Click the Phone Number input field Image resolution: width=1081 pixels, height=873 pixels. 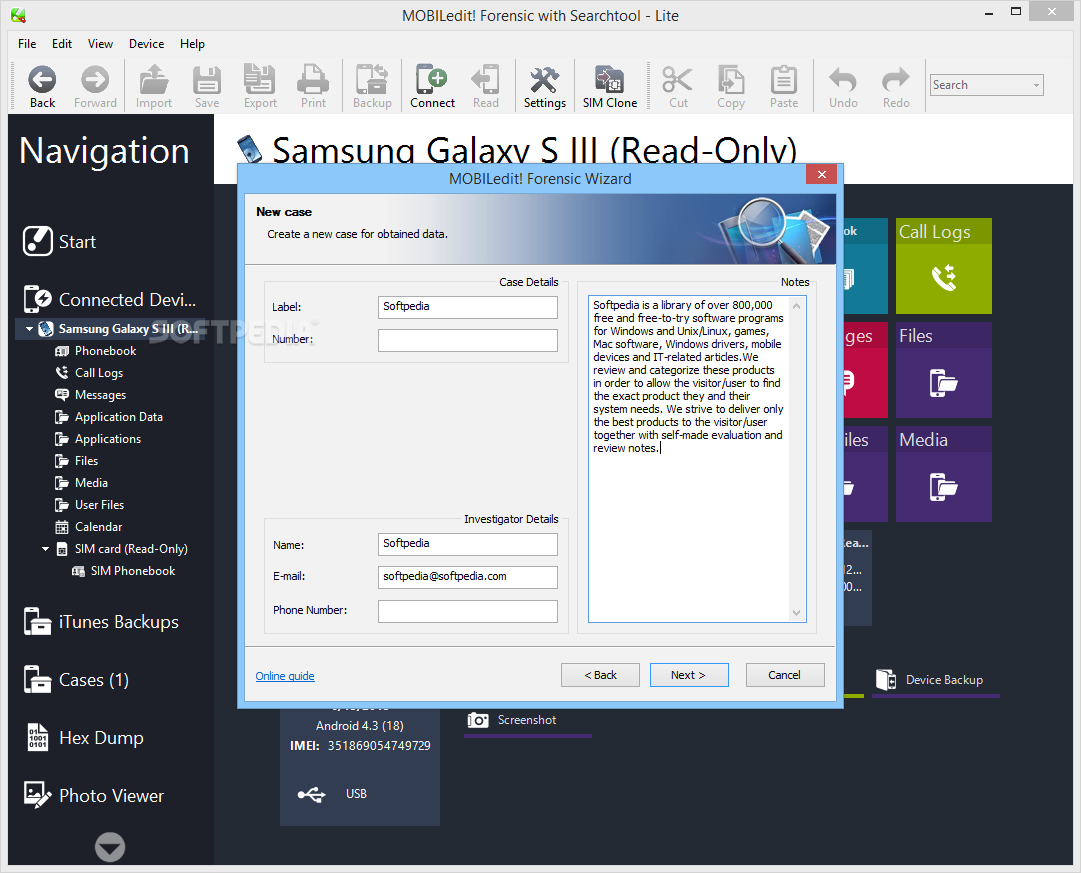(x=467, y=611)
